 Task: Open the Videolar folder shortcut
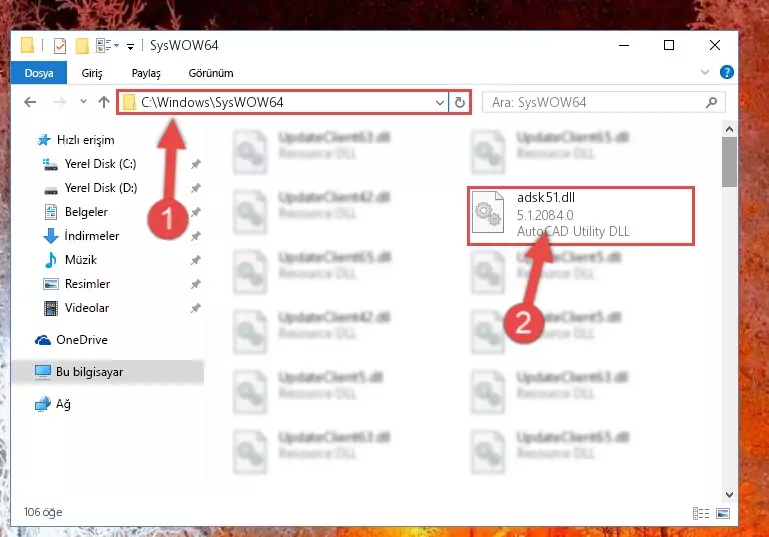tap(87, 308)
